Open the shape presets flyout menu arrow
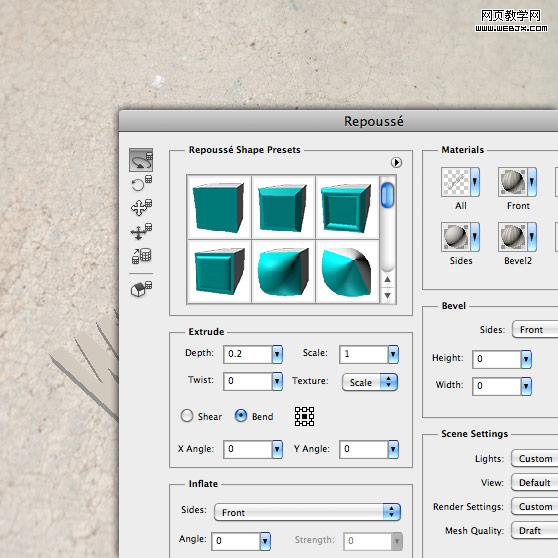 tap(396, 162)
